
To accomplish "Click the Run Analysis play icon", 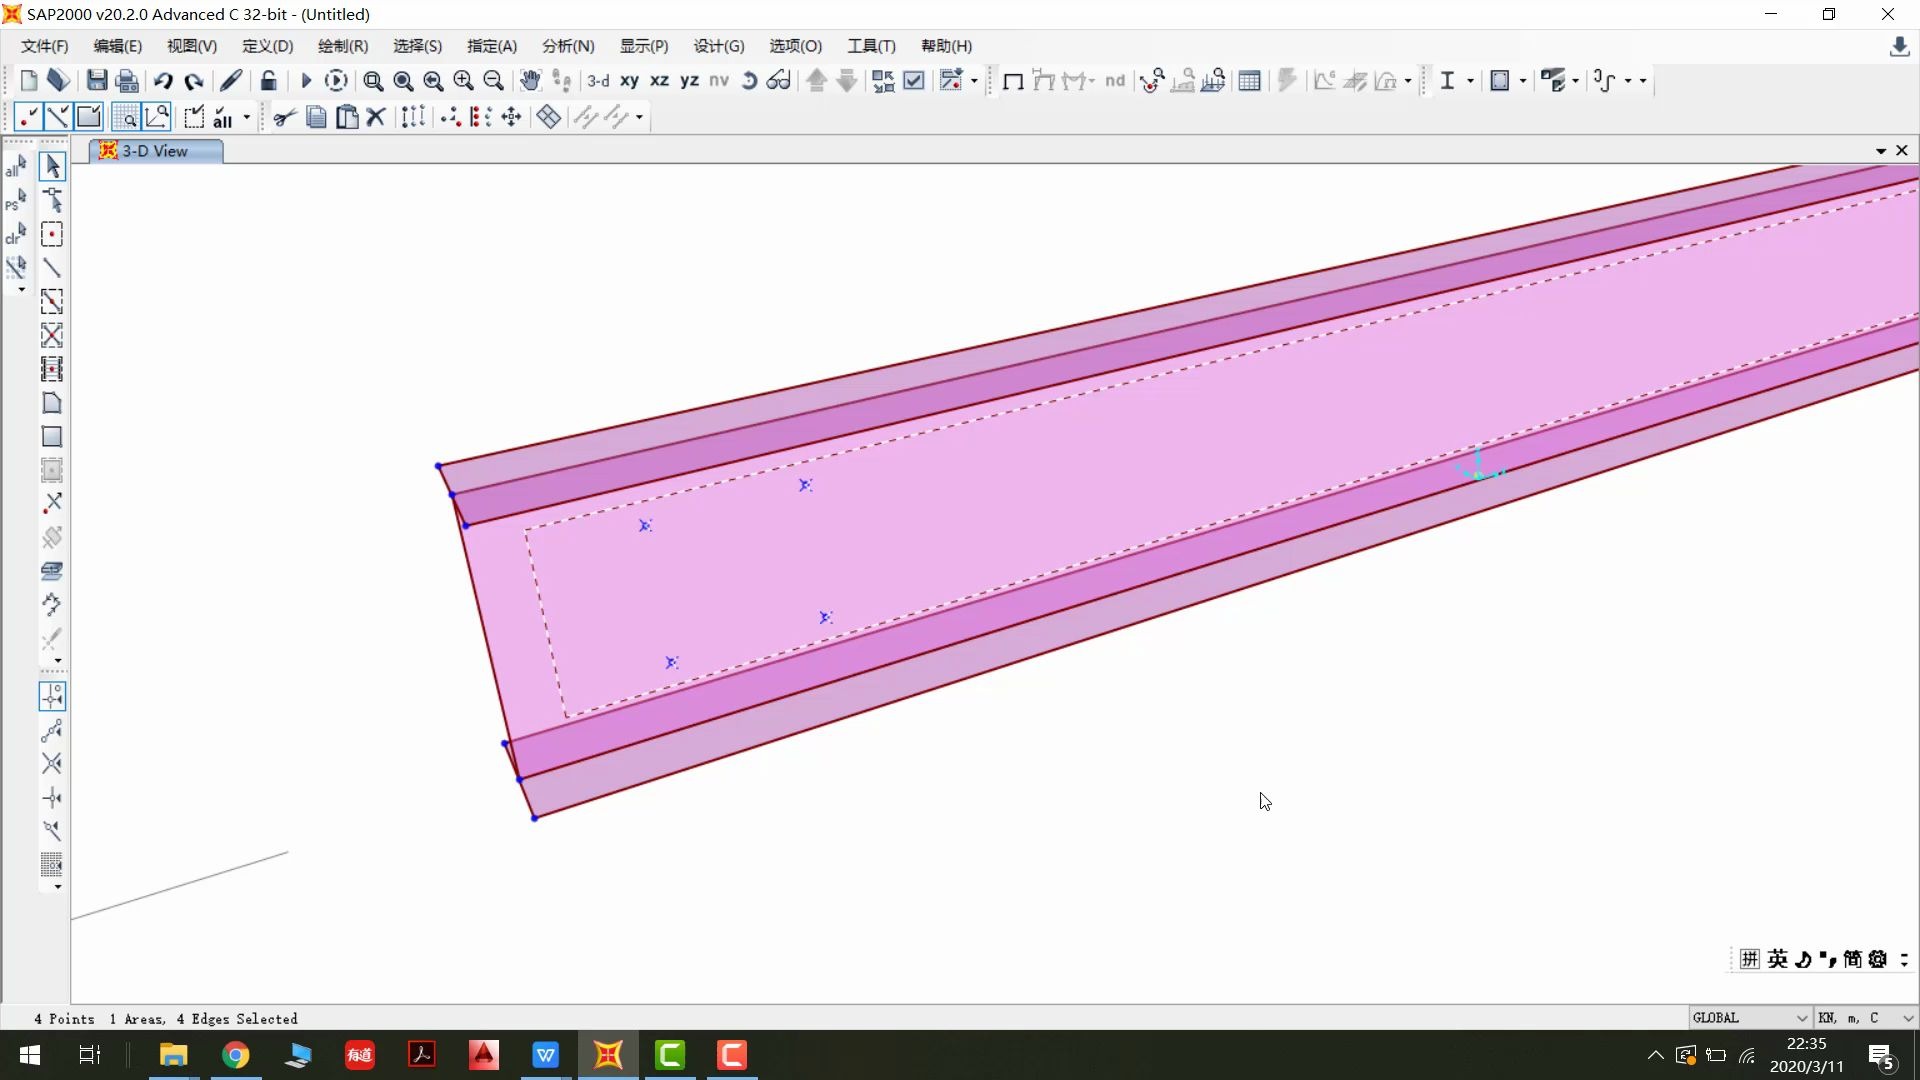I will point(306,81).
